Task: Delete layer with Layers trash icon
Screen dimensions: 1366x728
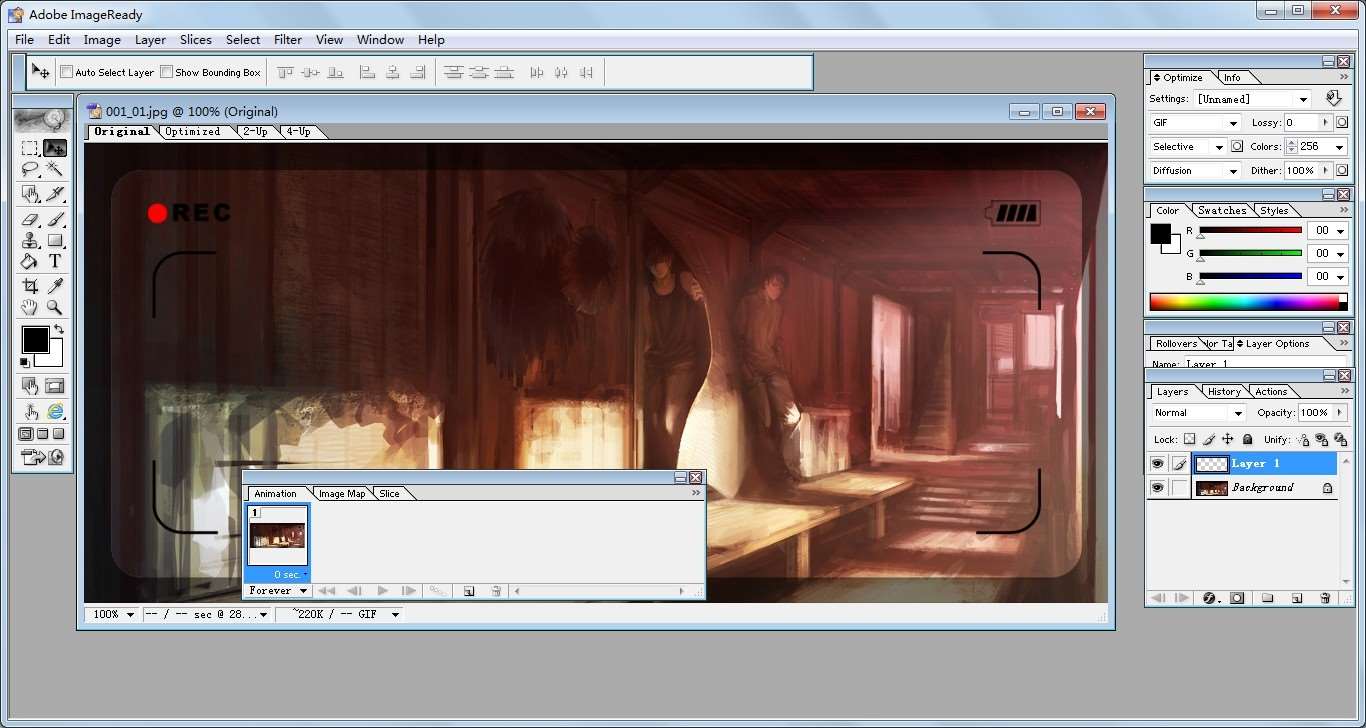Action: 1325,598
